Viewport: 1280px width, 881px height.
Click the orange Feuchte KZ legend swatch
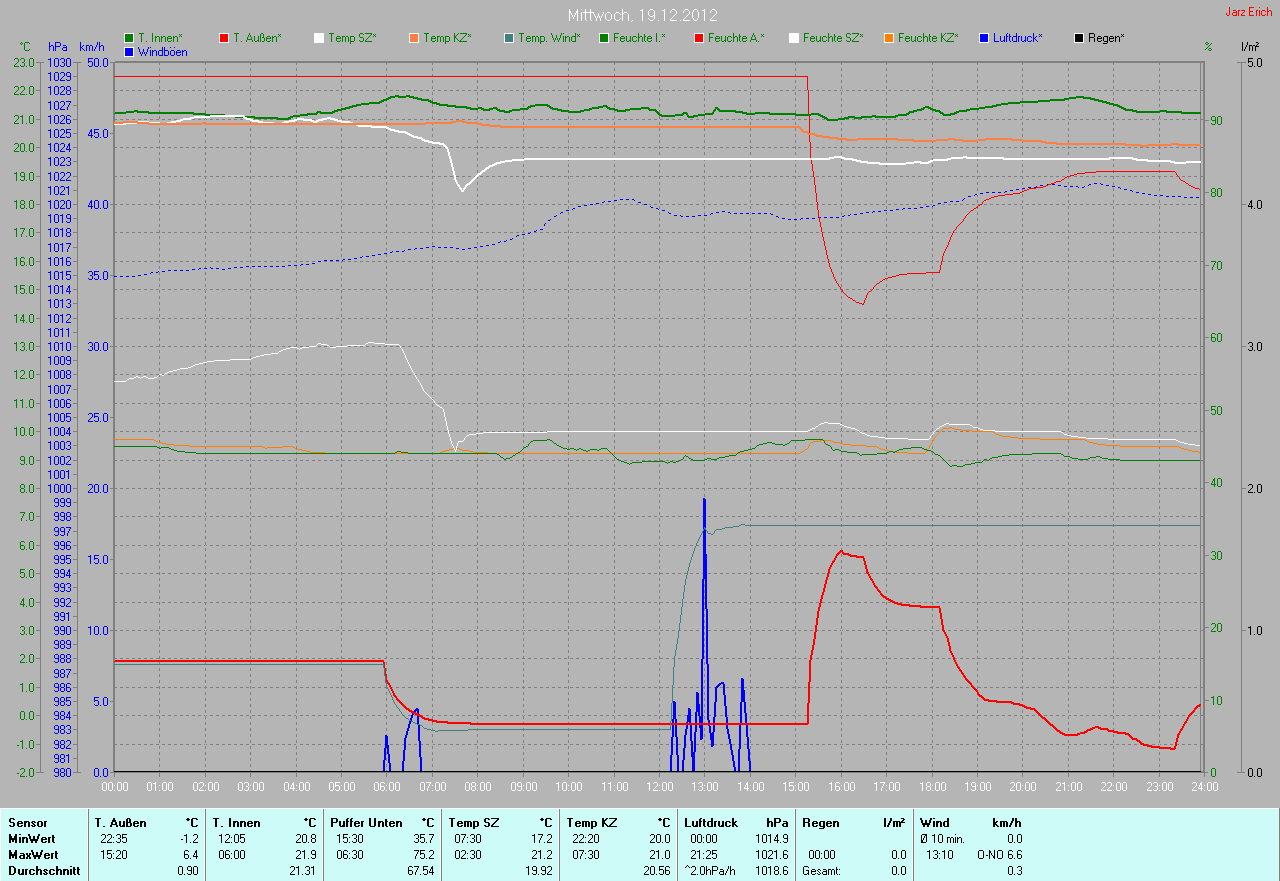coord(889,38)
